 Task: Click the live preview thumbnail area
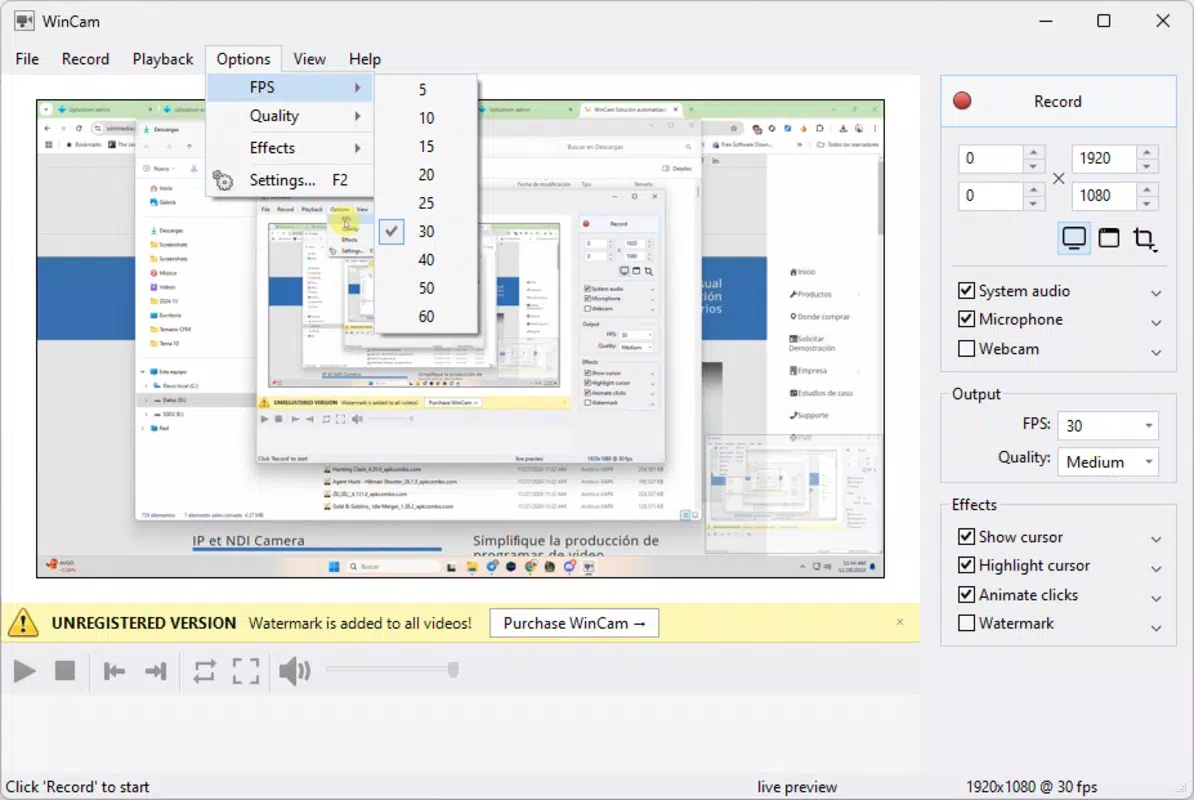pyautogui.click(x=460, y=338)
